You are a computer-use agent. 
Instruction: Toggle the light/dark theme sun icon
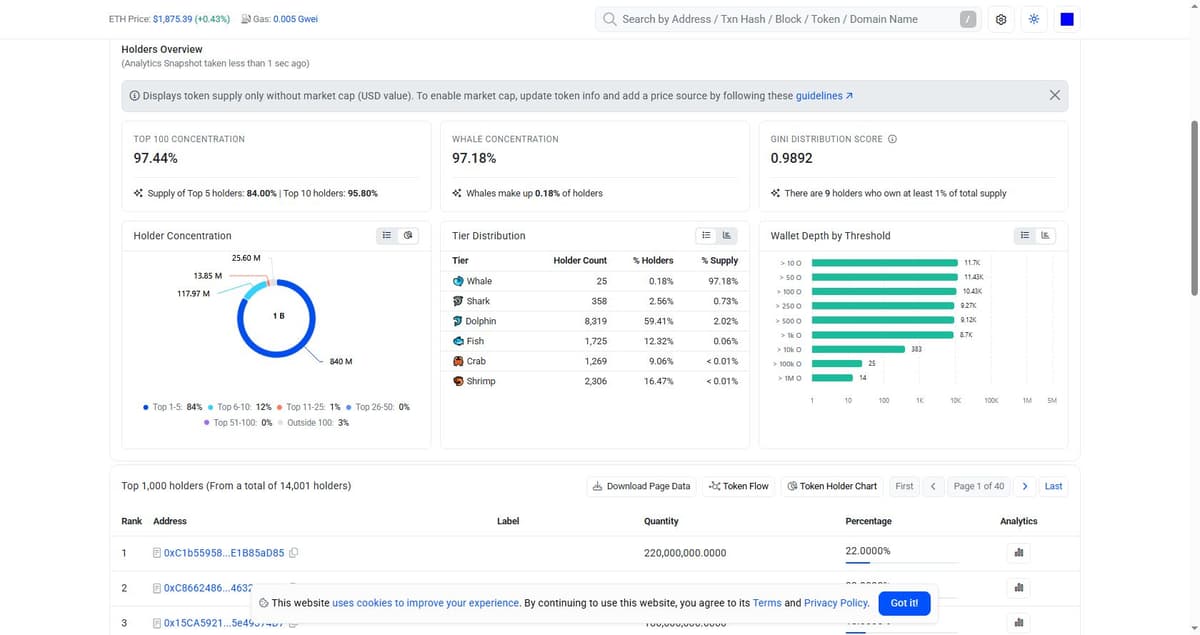coord(1034,19)
